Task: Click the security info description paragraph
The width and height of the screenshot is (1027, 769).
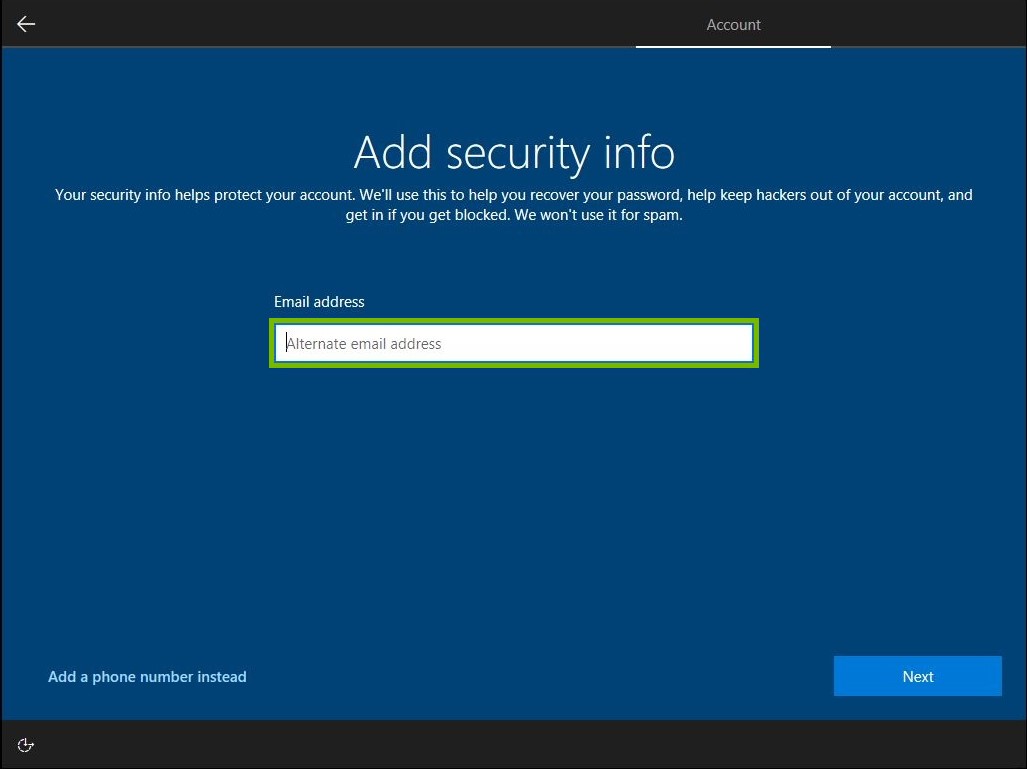Action: click(514, 204)
